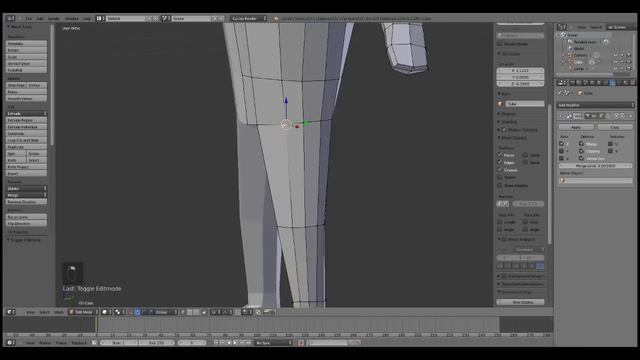Click the play animation reverse icon
The width and height of the screenshot is (640, 360).
tap(229, 342)
